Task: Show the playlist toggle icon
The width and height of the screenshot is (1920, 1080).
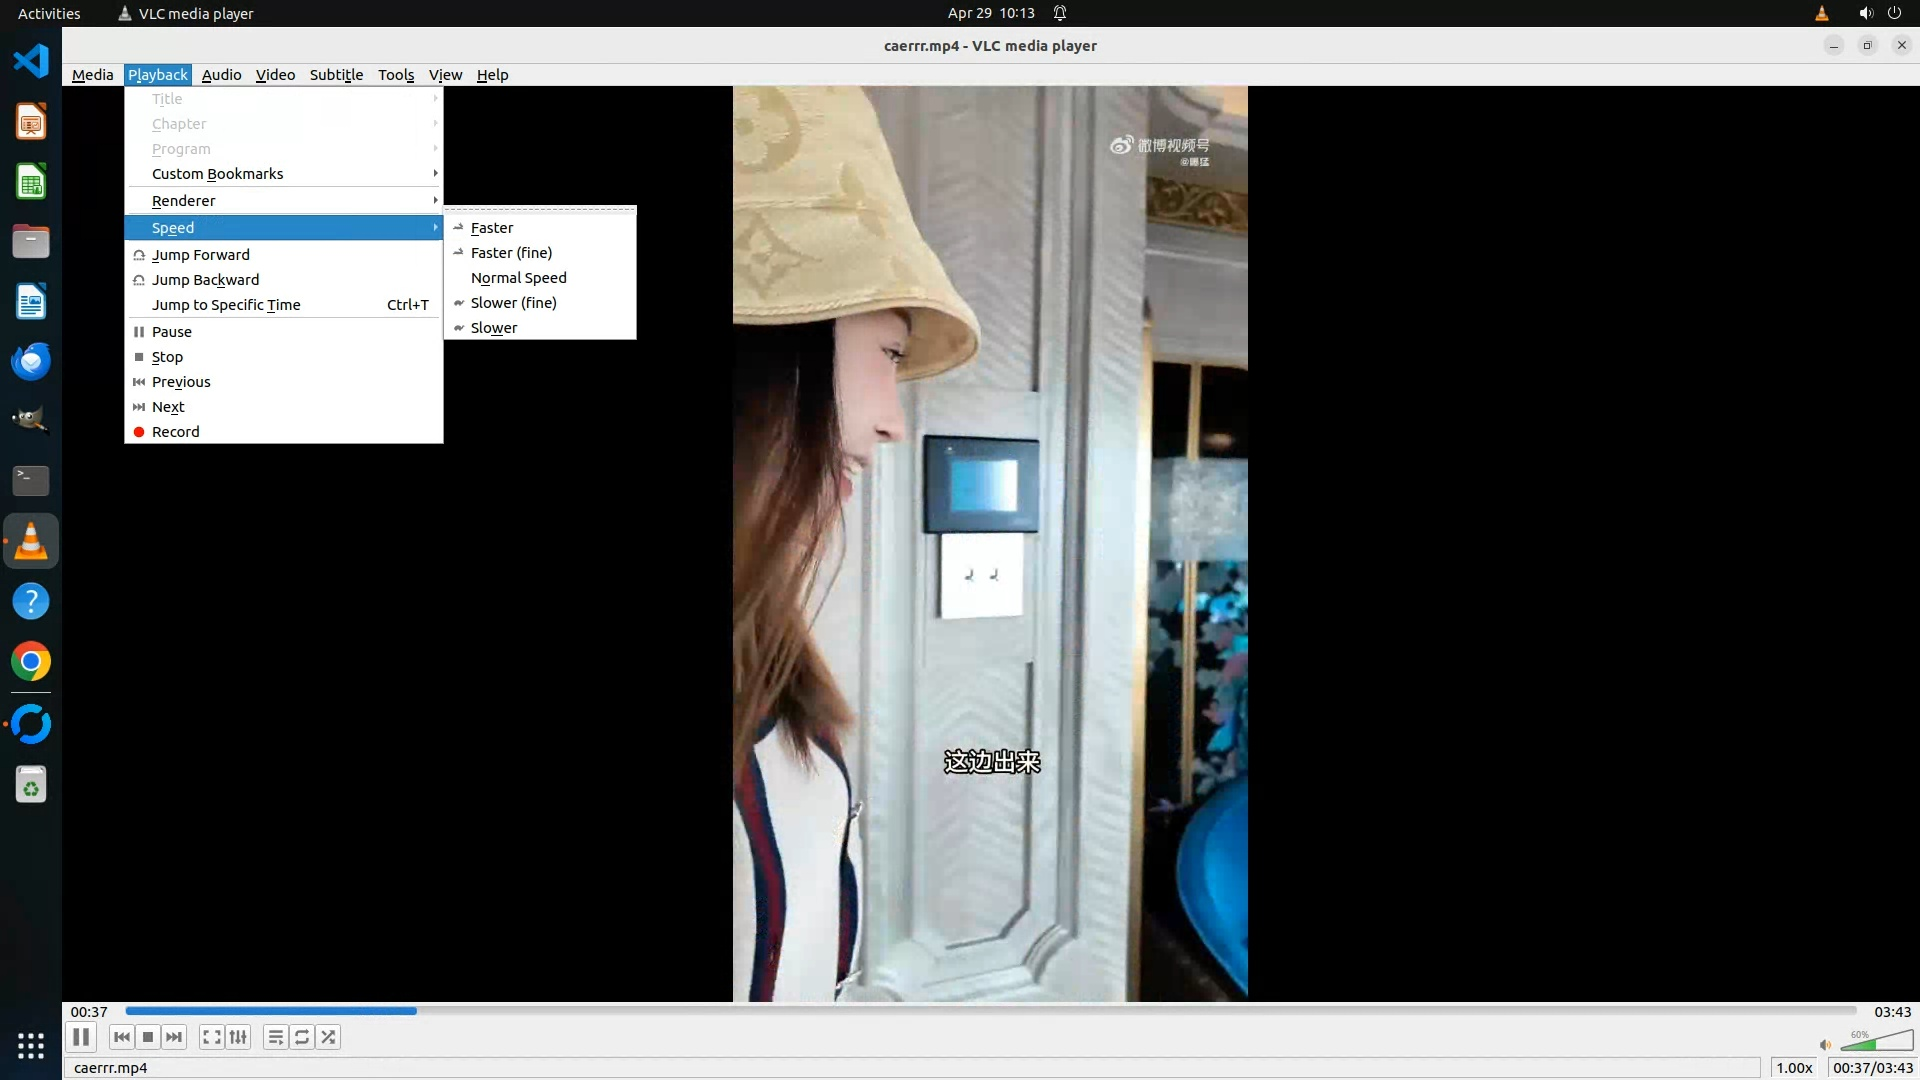Action: (x=275, y=1037)
